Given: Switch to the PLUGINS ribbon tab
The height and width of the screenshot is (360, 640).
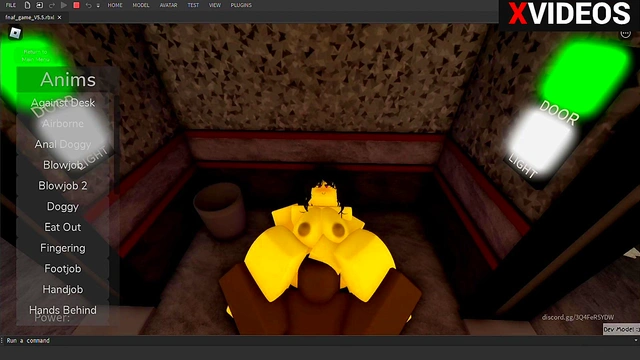Looking at the screenshot, I should [x=241, y=5].
